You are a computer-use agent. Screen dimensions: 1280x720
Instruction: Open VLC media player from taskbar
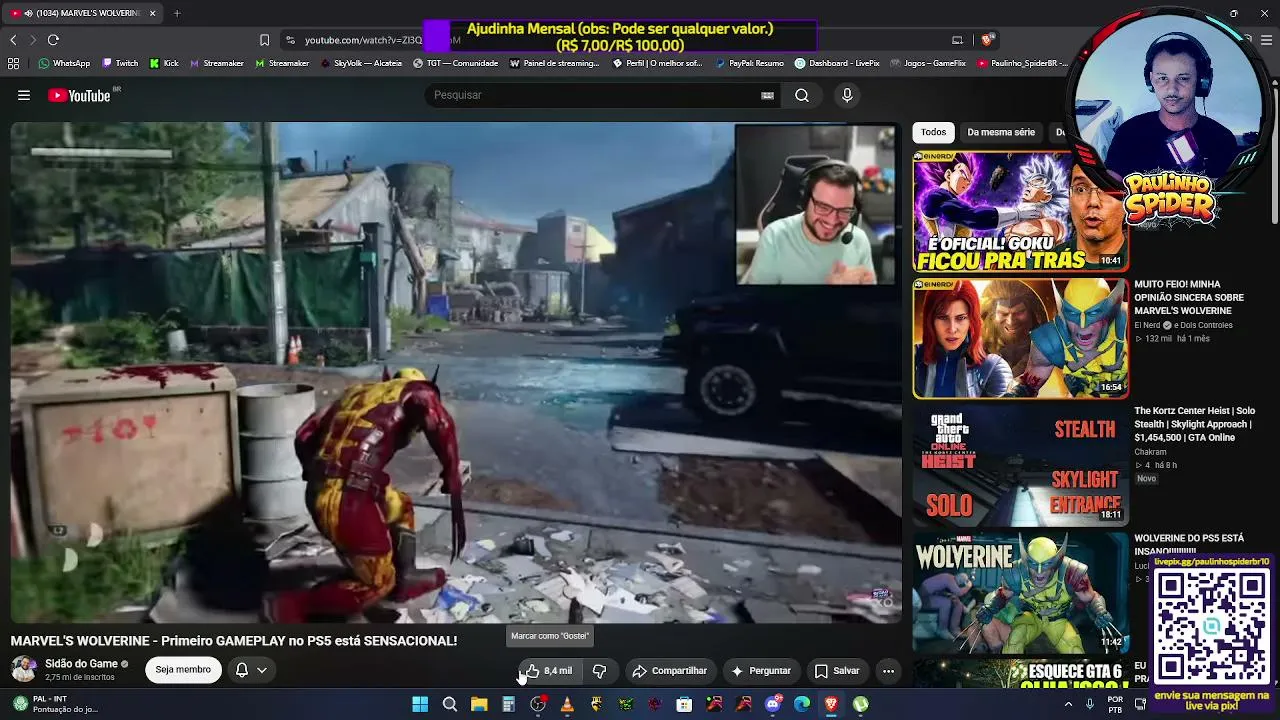tap(567, 704)
